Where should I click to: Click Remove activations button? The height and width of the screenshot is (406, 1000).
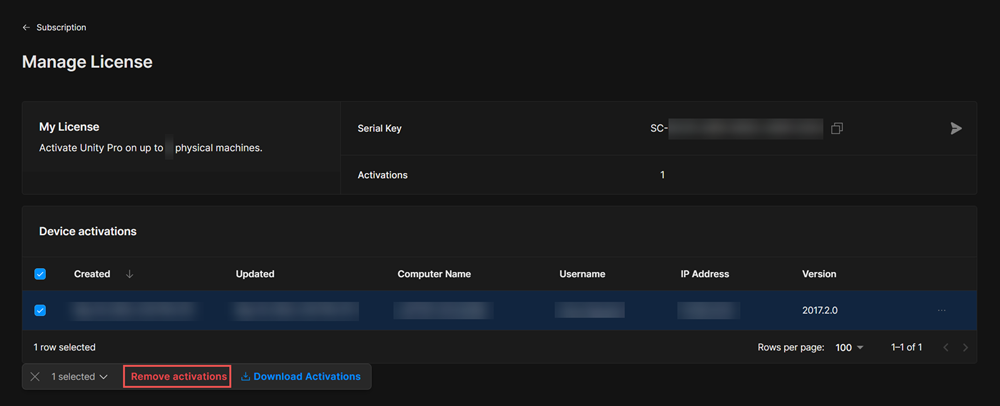tap(177, 377)
